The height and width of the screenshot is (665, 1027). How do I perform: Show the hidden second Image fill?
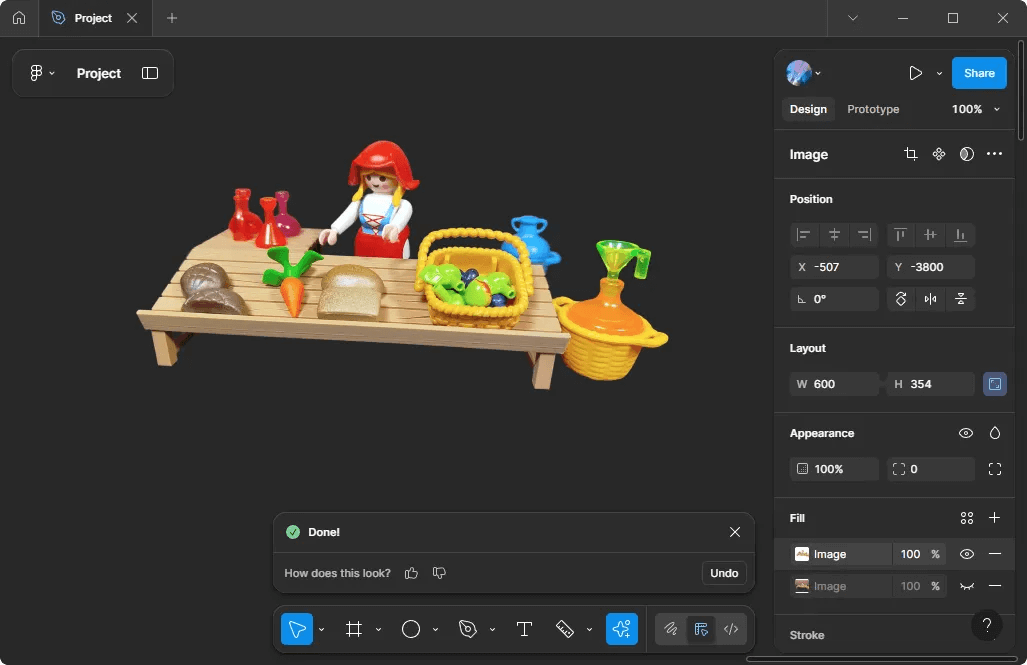tap(967, 586)
